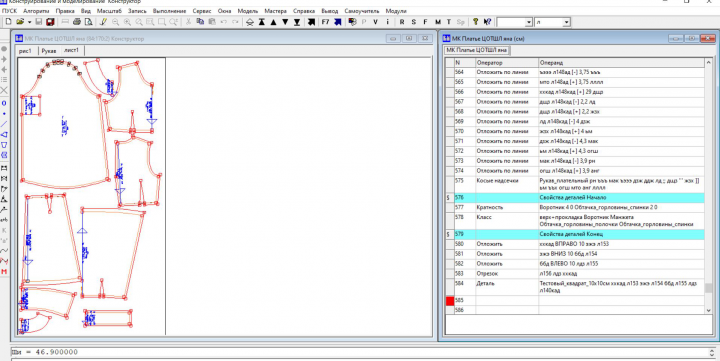Screen dimensions: 720x361
Task: Open the Масштаб menu
Action: pos(109,11)
